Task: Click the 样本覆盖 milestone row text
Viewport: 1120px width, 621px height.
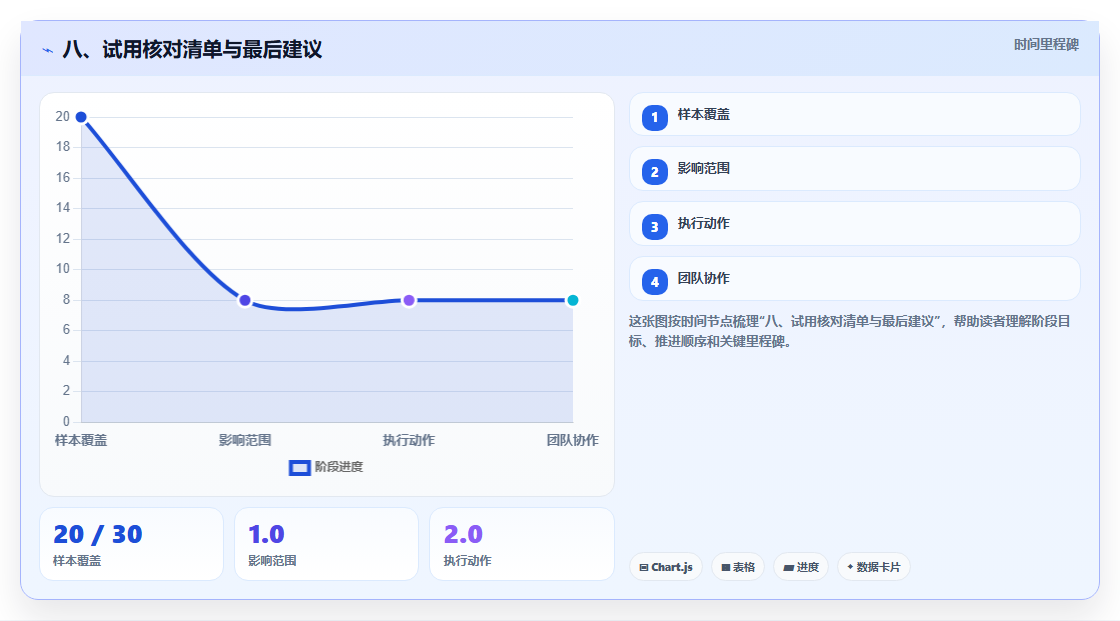Action: coord(704,114)
